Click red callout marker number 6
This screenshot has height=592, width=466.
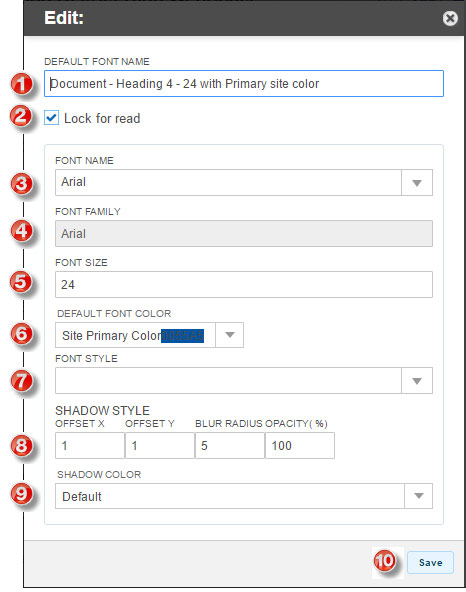[x=22, y=334]
